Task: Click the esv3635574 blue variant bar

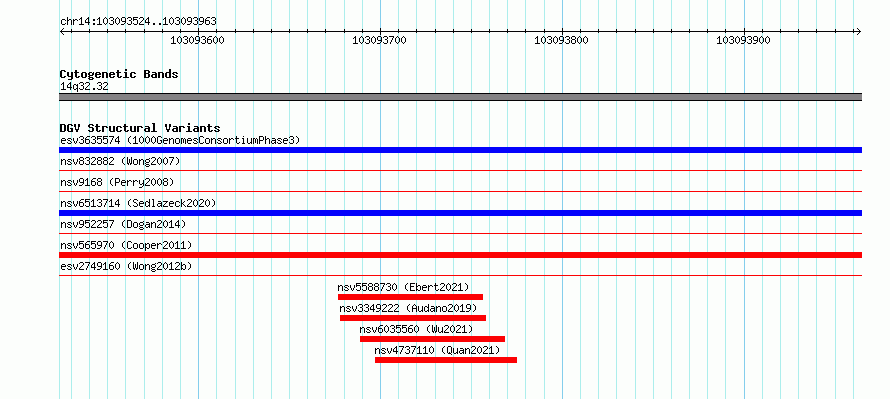Action: click(x=460, y=150)
